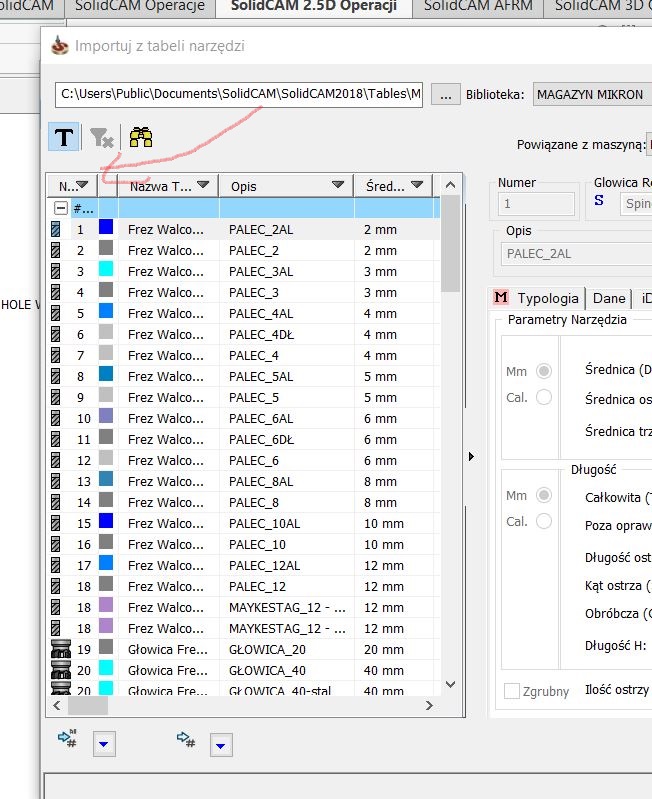This screenshot has height=799, width=652.
Task: Click the tool icon in PALEC_12AL row
Action: coord(56,565)
